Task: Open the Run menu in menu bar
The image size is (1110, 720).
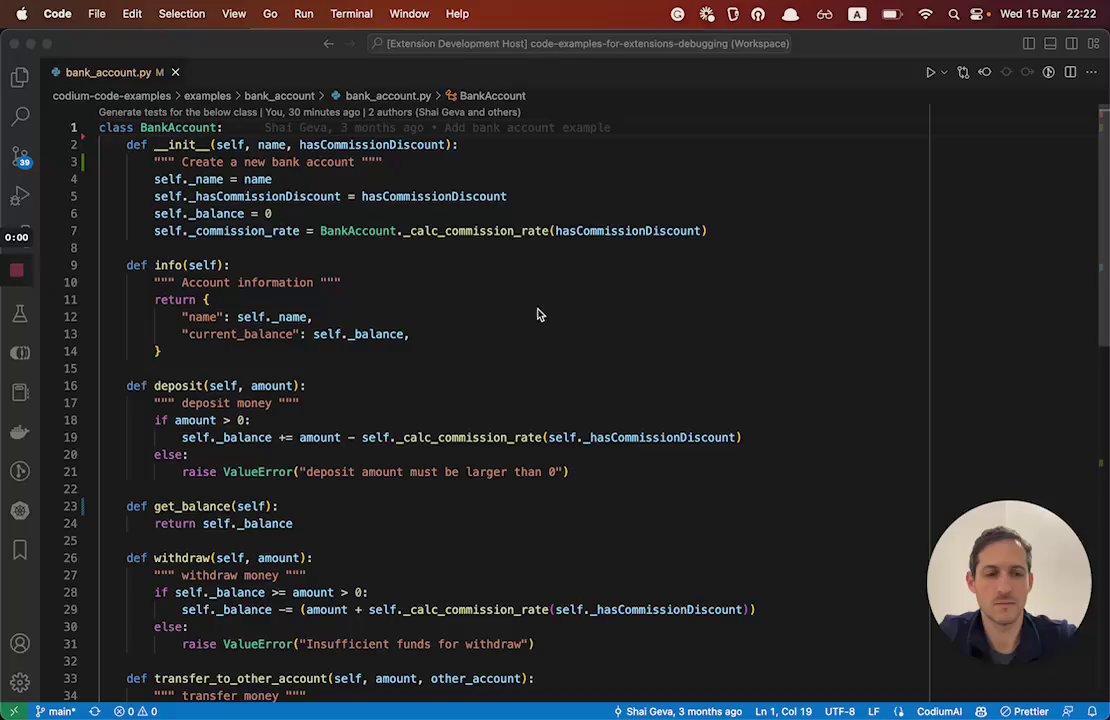Action: pos(304,13)
